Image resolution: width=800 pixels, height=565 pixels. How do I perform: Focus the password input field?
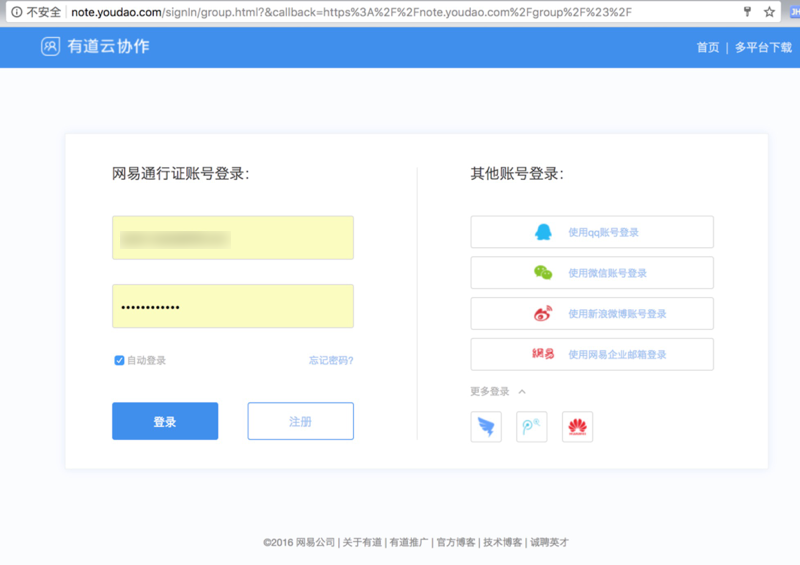click(x=233, y=306)
